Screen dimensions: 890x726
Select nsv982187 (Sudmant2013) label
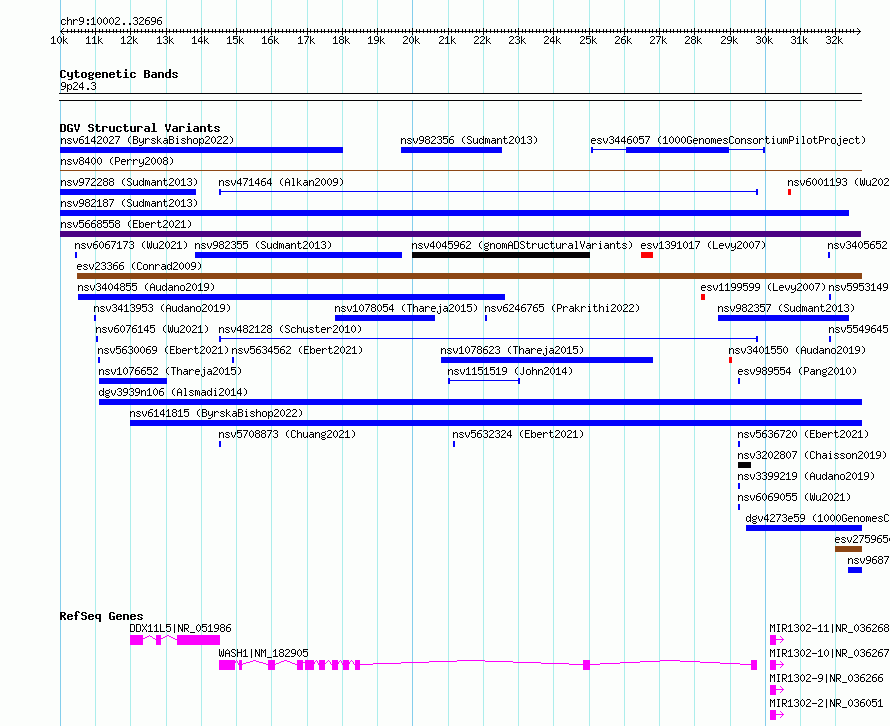point(129,203)
